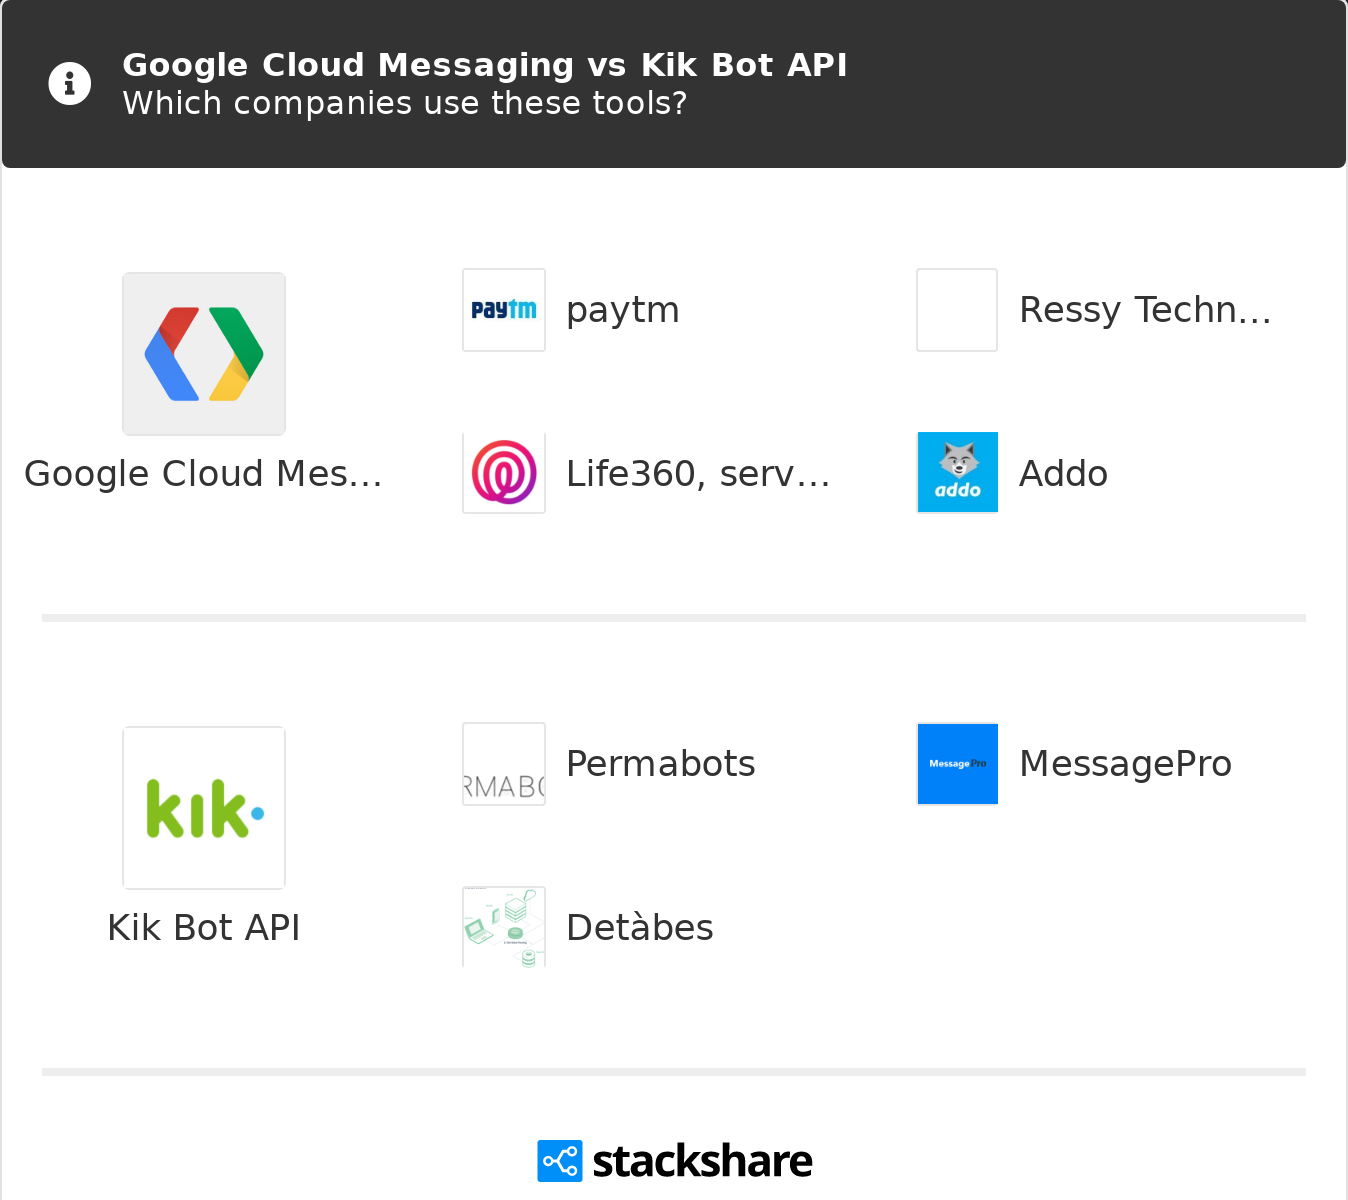Click the Detàbes logo thumbnail
The image size is (1348, 1200).
pyautogui.click(x=504, y=927)
